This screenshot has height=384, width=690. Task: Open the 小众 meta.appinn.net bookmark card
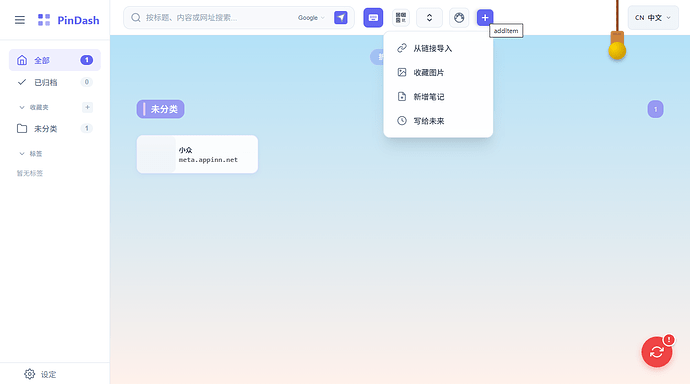tap(197, 154)
